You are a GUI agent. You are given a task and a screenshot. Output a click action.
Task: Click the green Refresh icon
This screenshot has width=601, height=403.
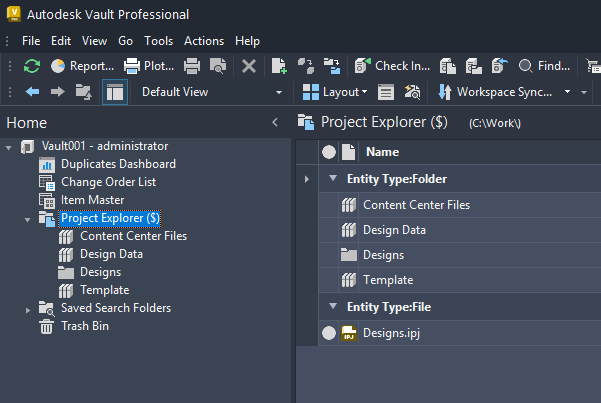[32, 66]
